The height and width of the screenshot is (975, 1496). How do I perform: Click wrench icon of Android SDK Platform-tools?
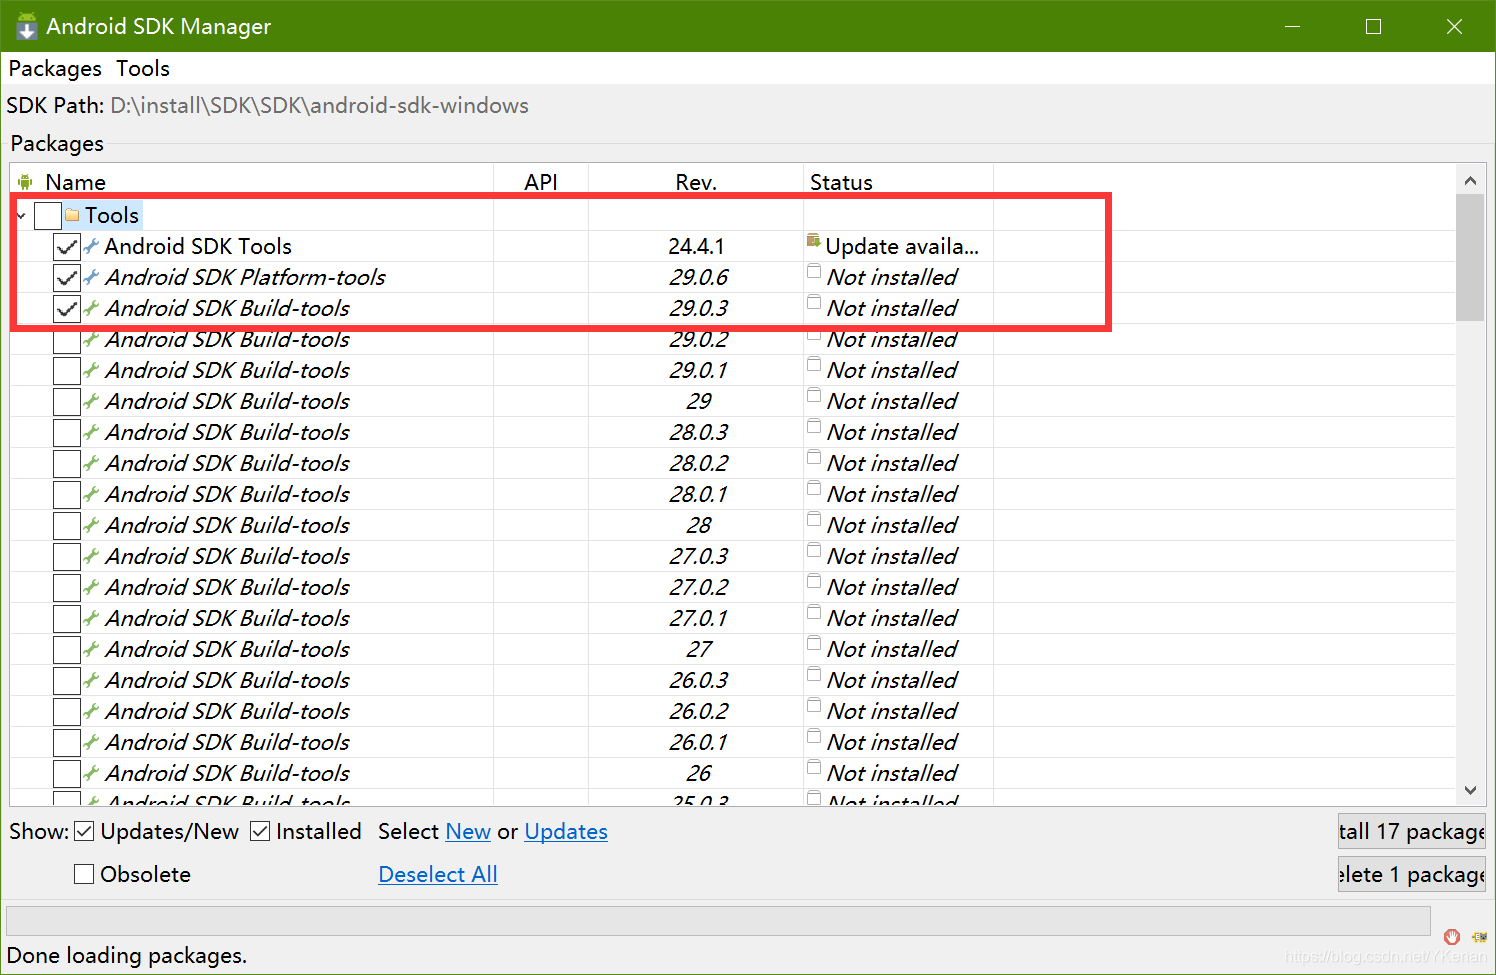coord(91,277)
